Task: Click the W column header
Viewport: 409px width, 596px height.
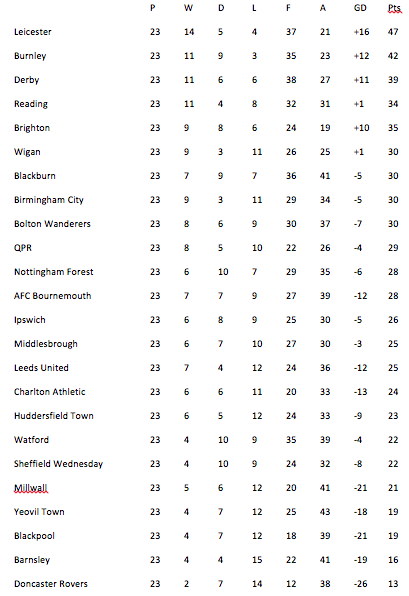Action: [x=188, y=8]
